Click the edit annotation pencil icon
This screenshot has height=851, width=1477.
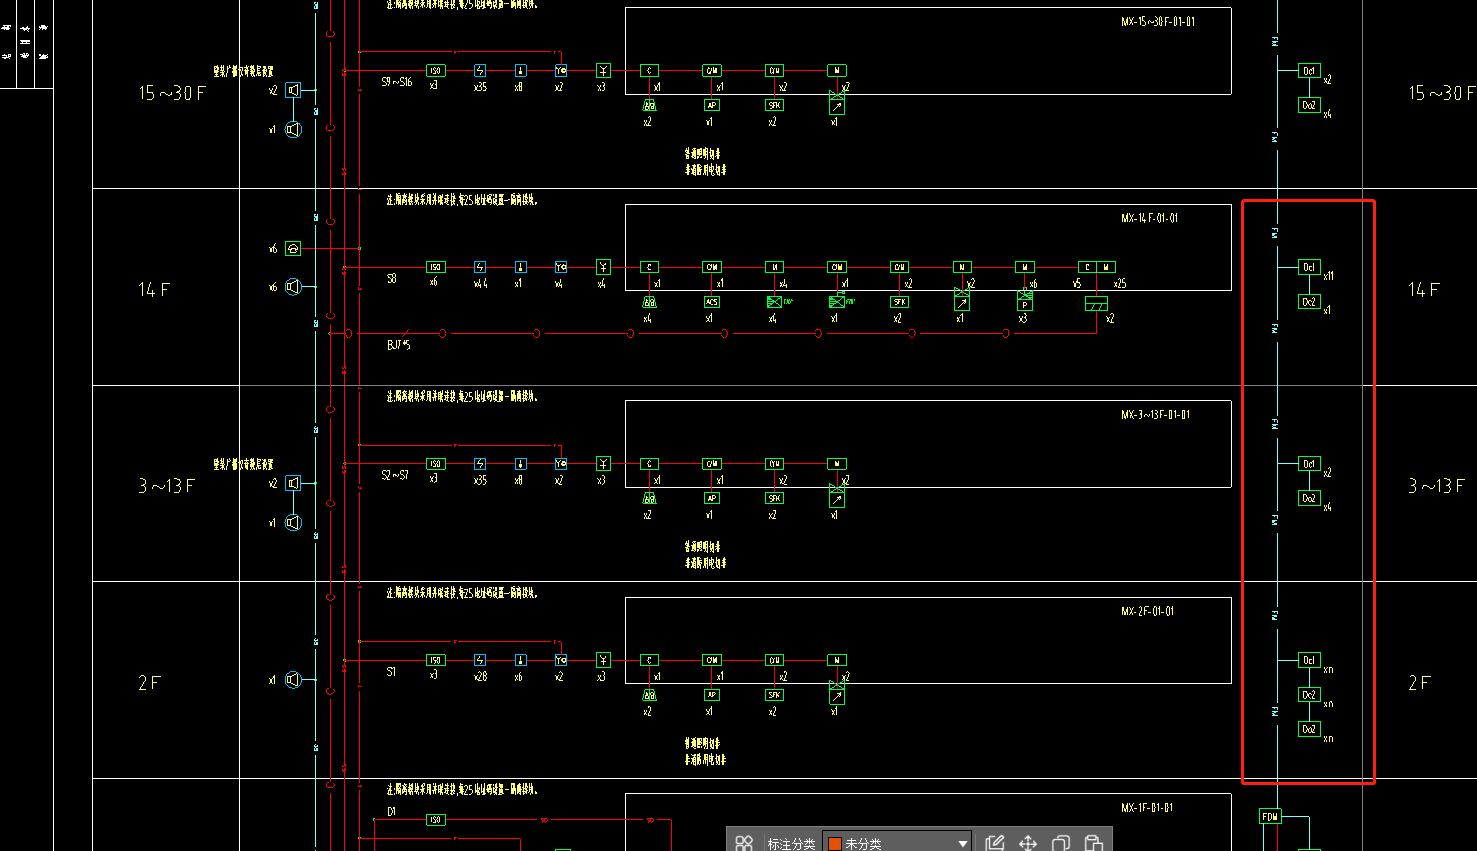coord(994,843)
